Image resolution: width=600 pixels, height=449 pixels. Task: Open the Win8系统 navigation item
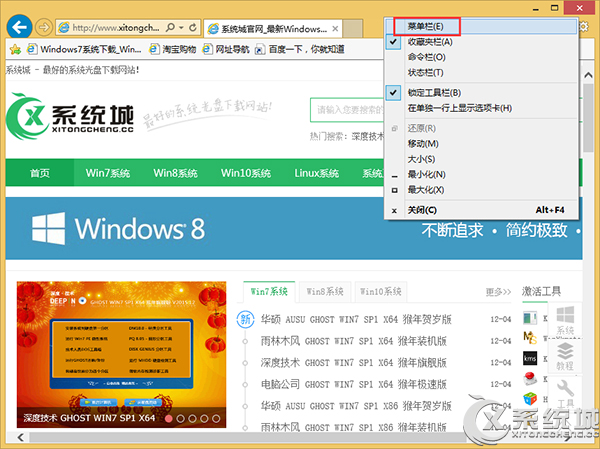[175, 173]
